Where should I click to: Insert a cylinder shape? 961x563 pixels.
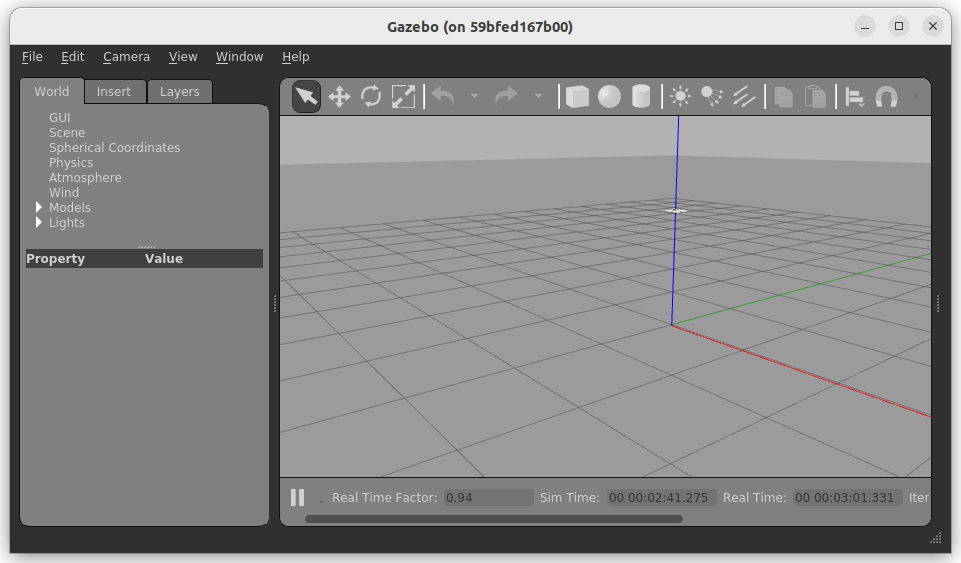pyautogui.click(x=641, y=97)
